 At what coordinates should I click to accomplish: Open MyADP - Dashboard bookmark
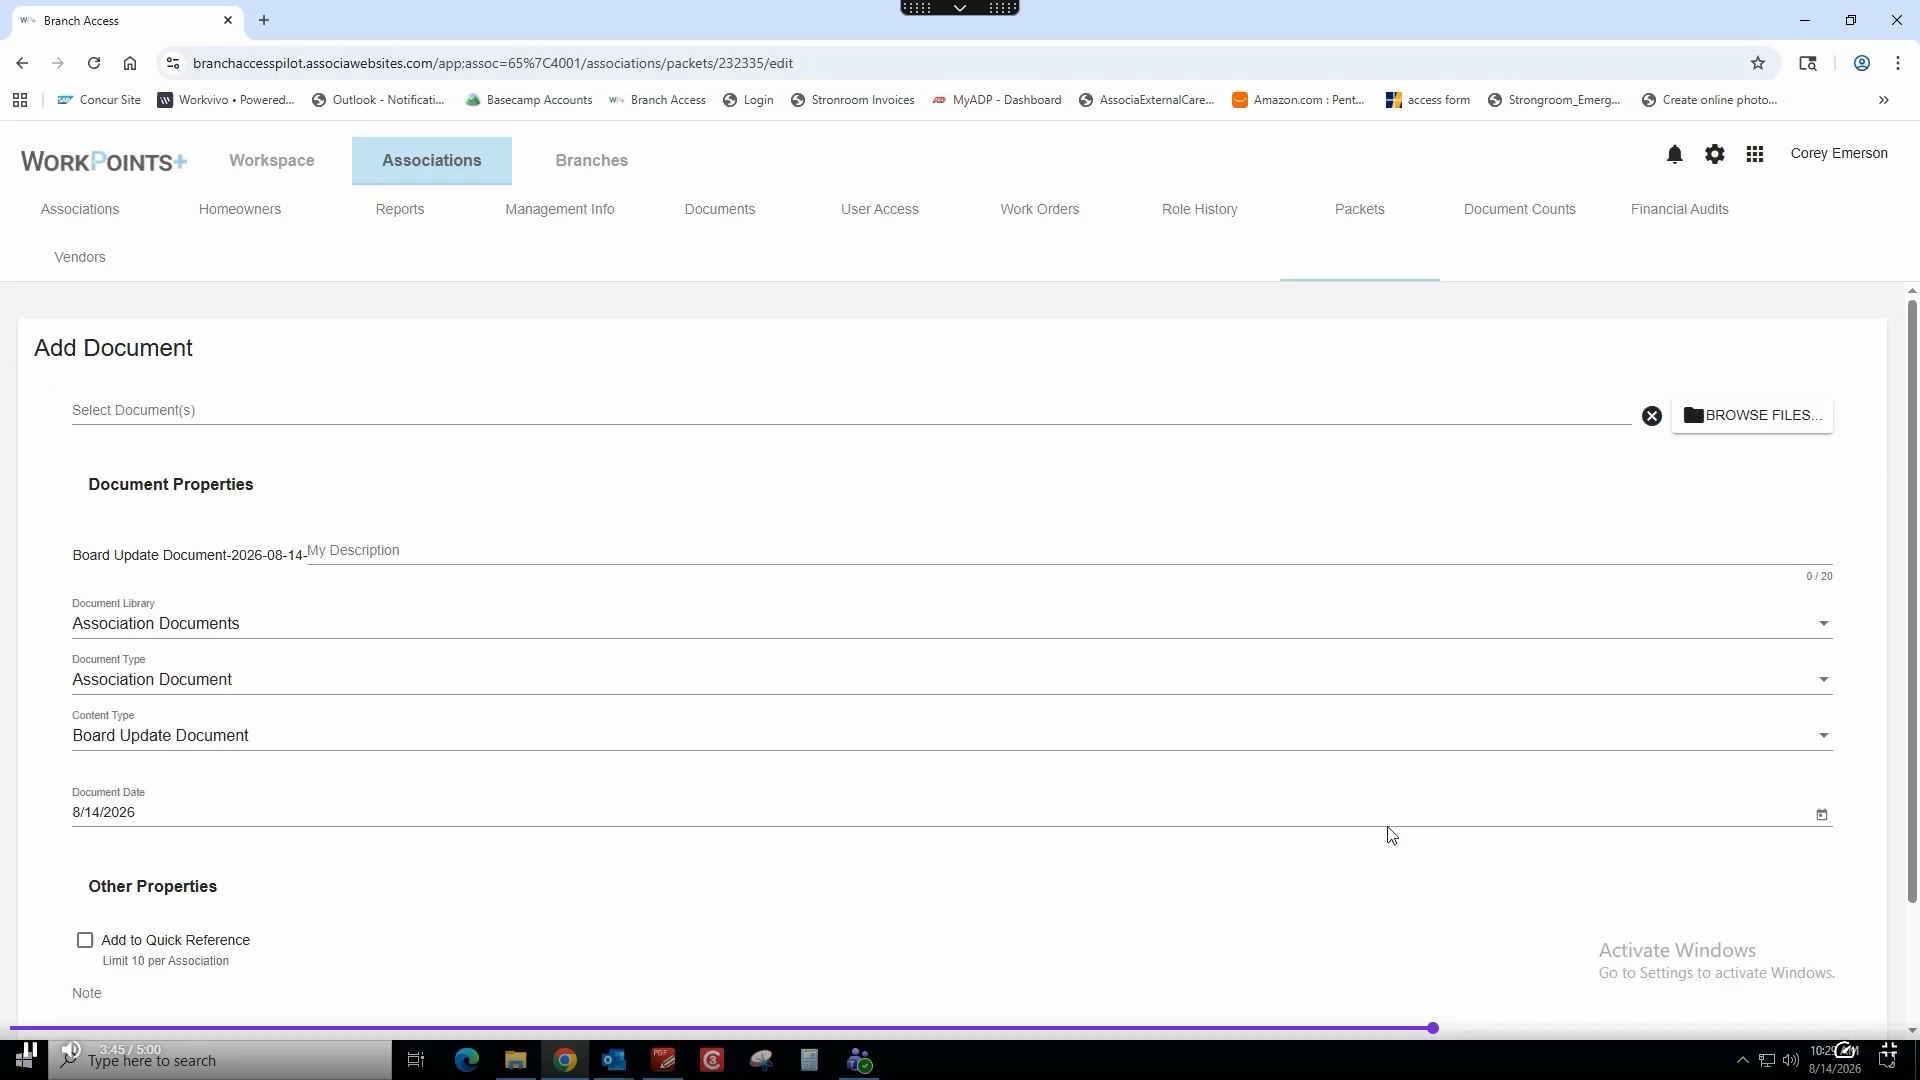(x=996, y=100)
